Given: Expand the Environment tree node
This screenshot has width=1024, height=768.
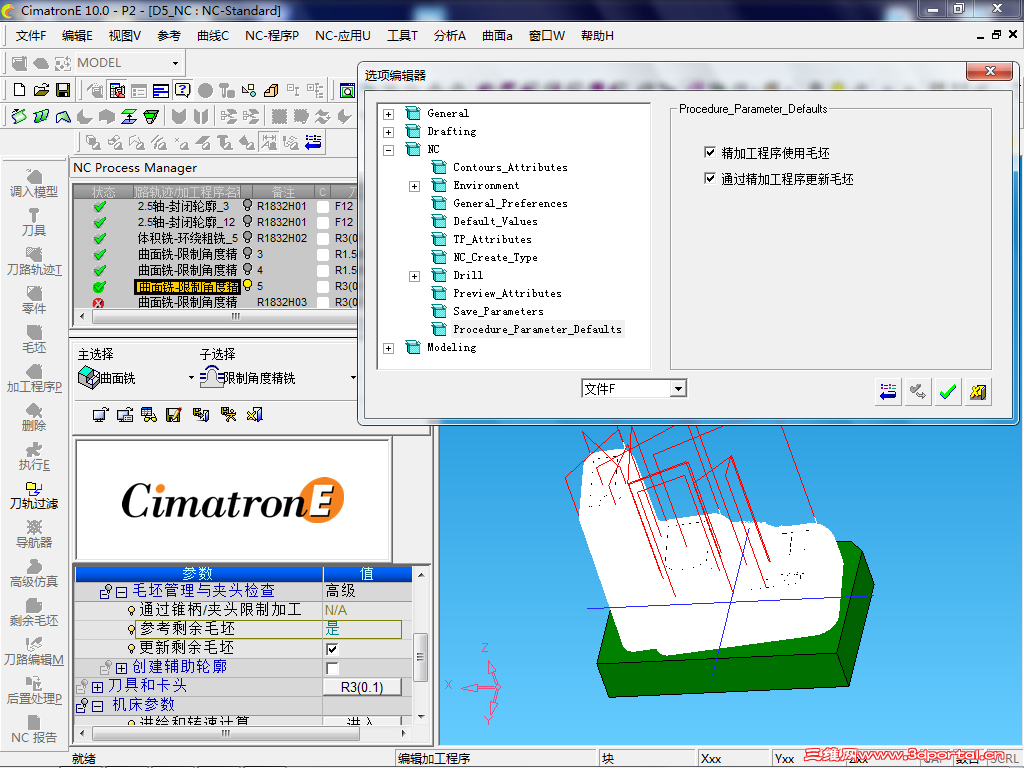Looking at the screenshot, I should (x=415, y=186).
